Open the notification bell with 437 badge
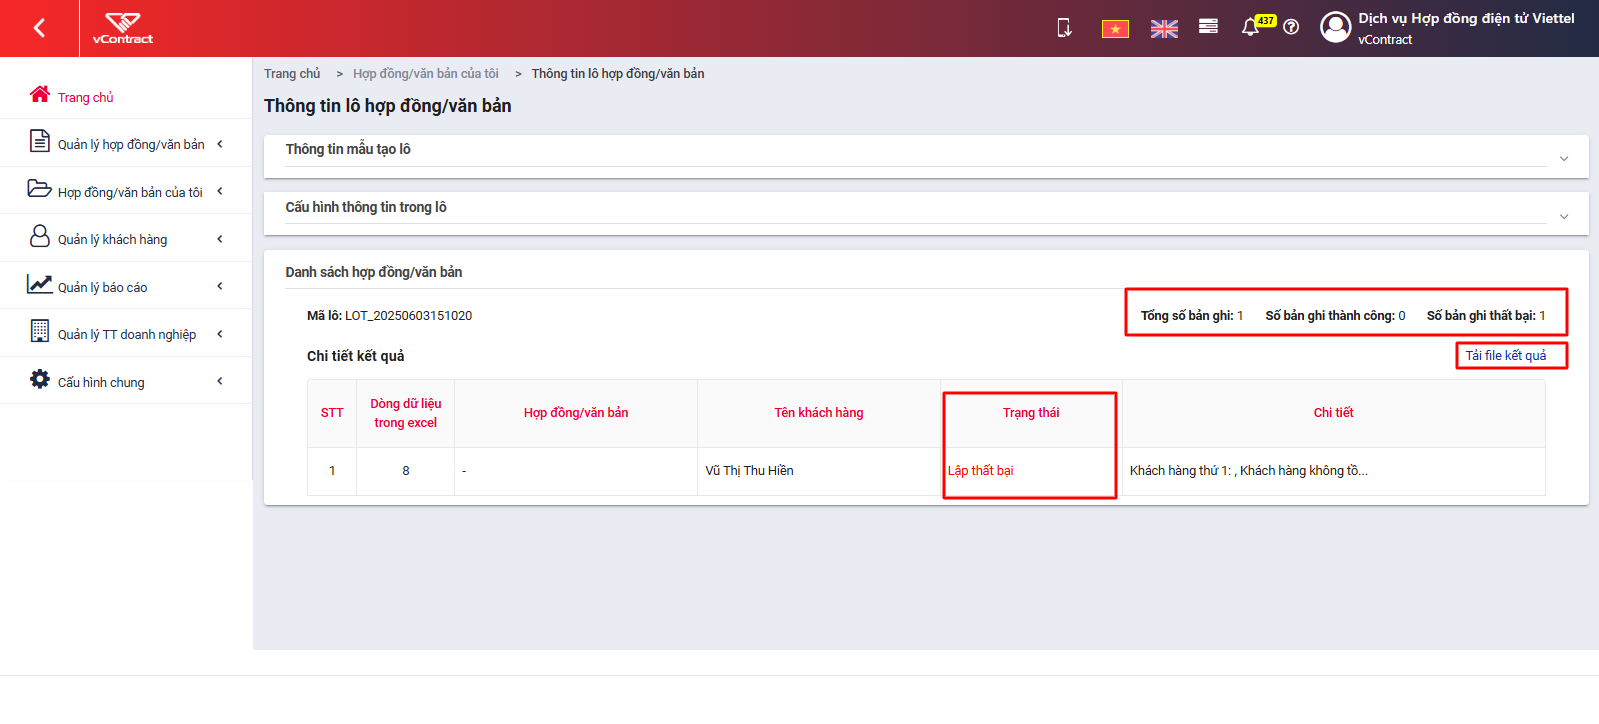 (x=1250, y=27)
